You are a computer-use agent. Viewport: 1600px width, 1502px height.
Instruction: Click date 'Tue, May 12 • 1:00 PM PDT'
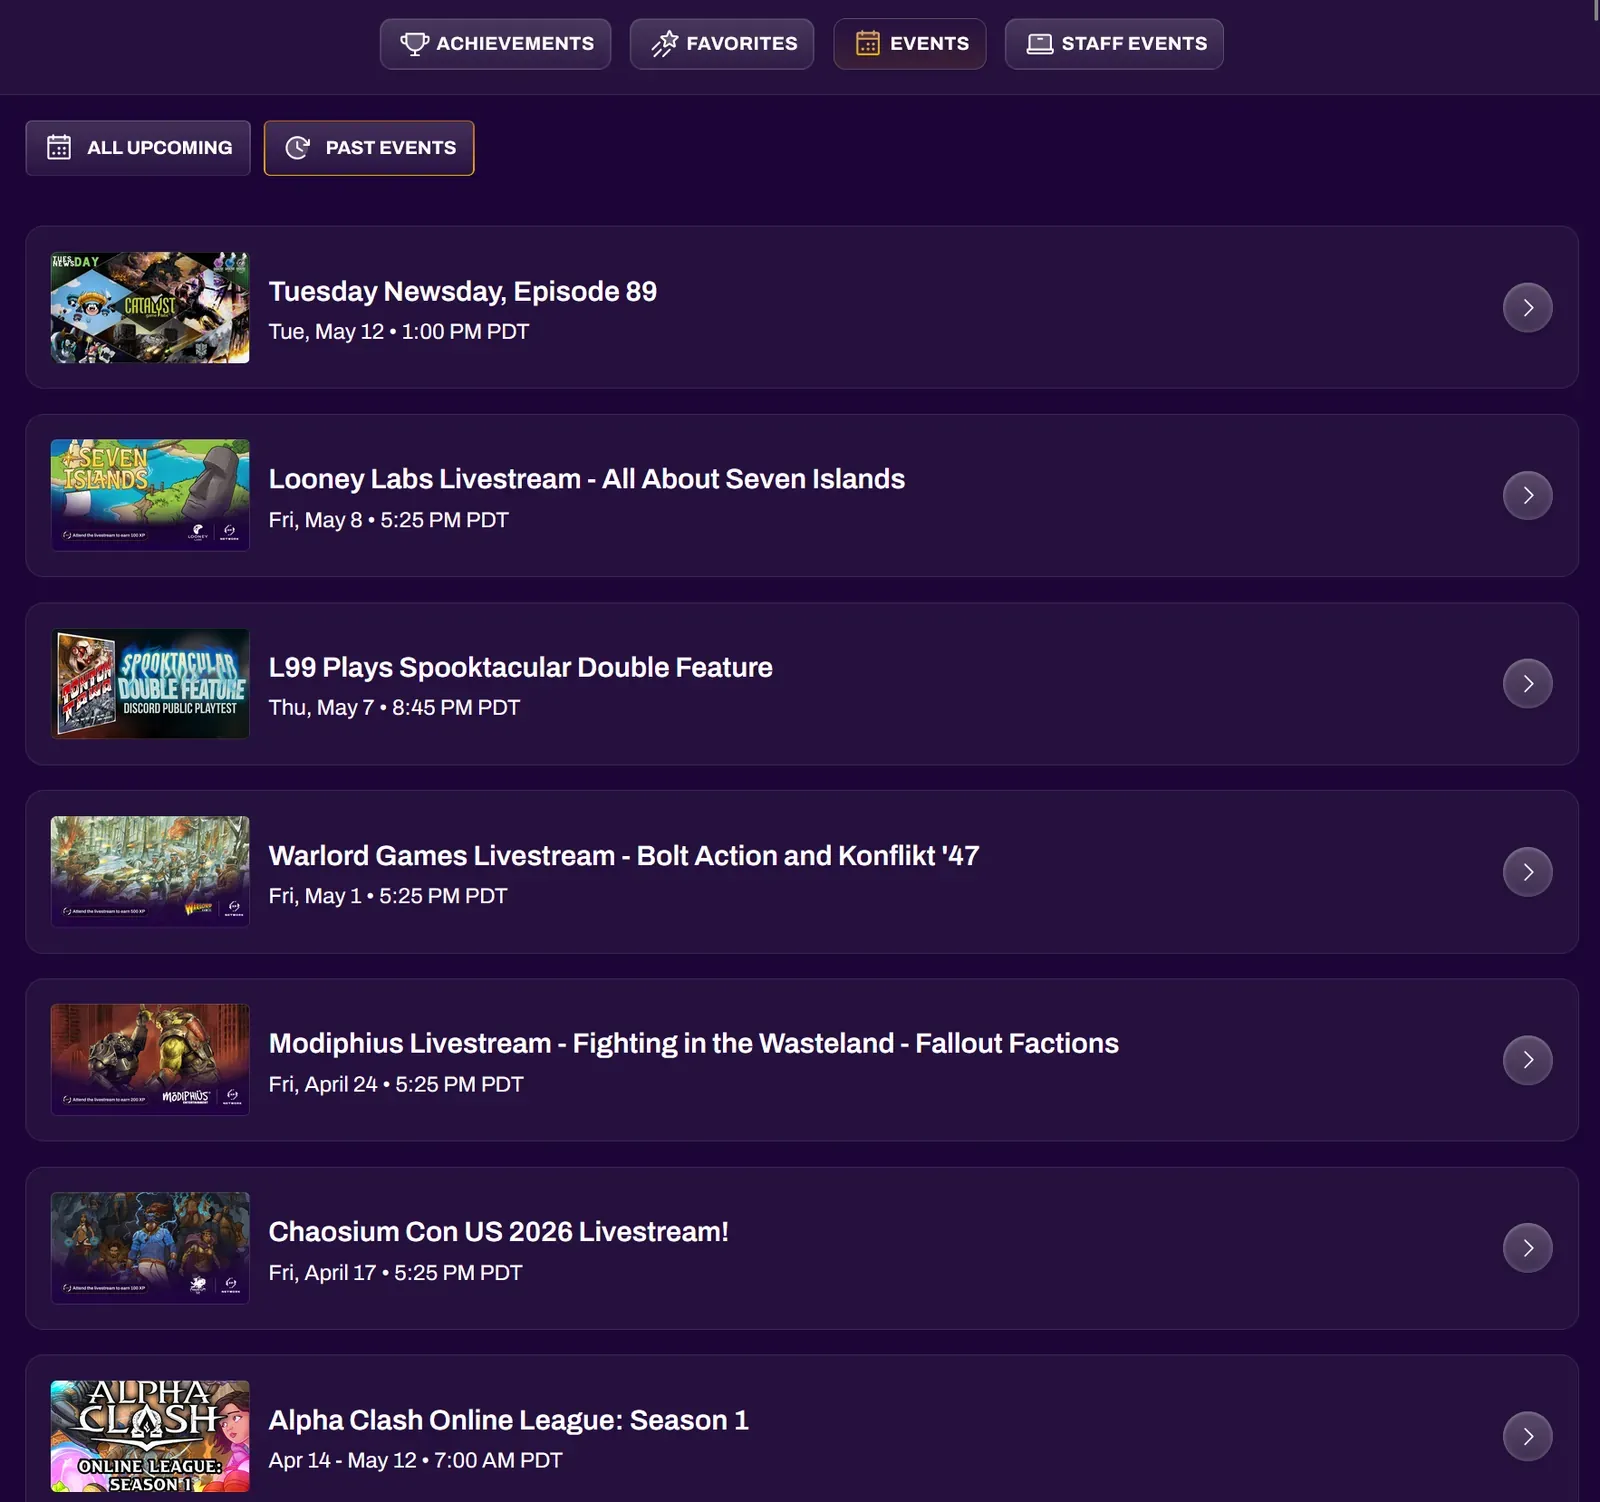click(399, 332)
